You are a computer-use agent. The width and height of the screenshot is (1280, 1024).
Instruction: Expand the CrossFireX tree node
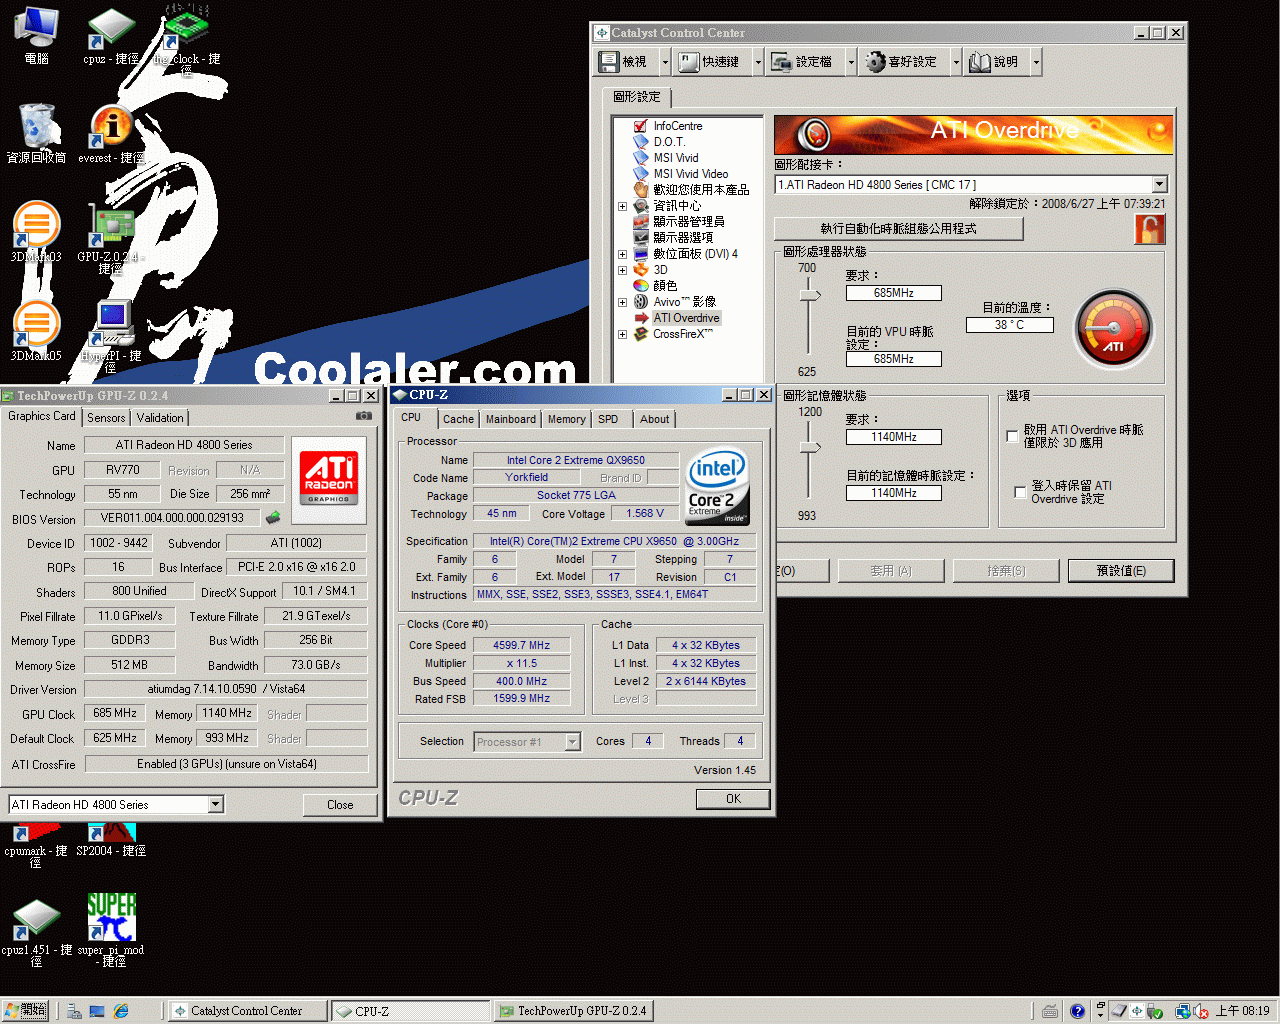pos(622,334)
